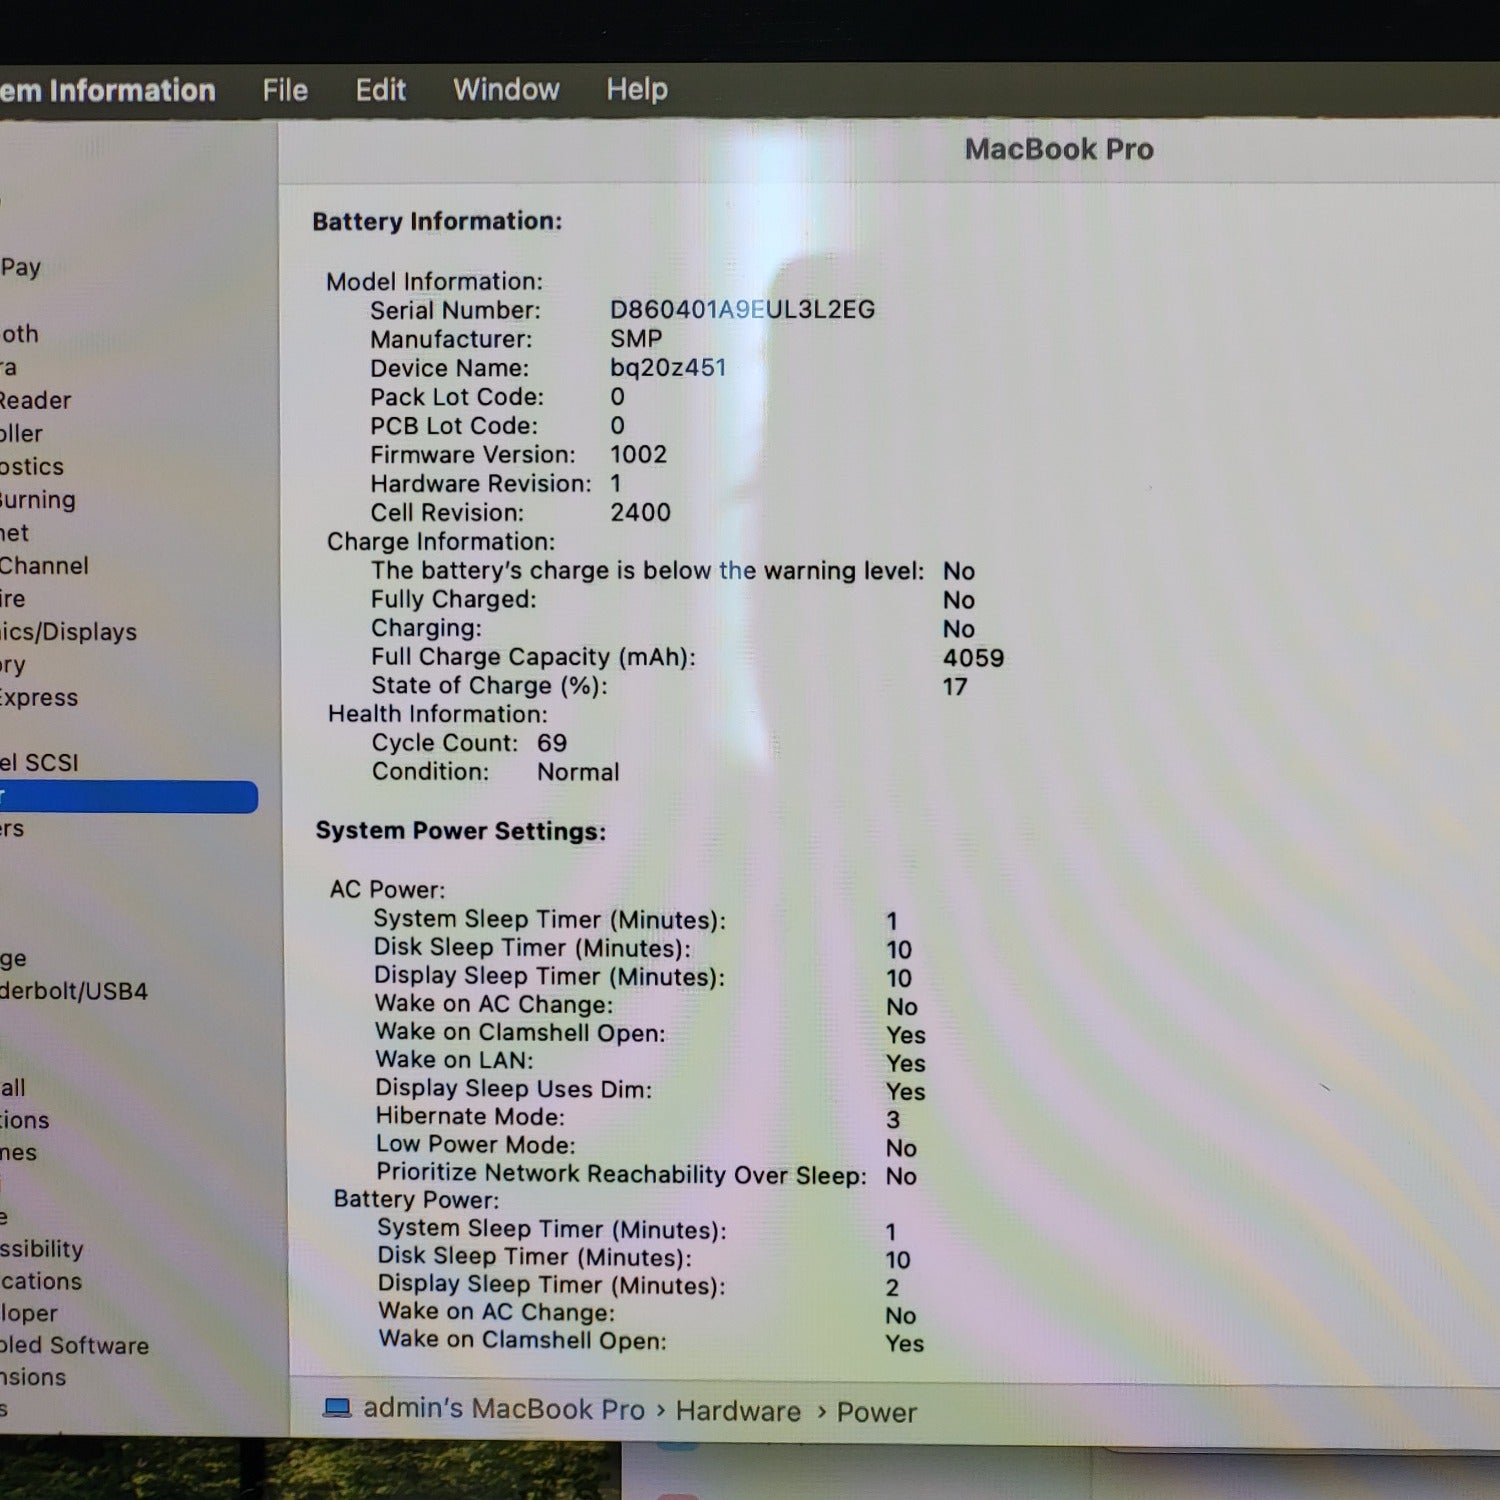Click the MacBook Pro window title
The image size is (1500, 1500).
tap(1059, 149)
